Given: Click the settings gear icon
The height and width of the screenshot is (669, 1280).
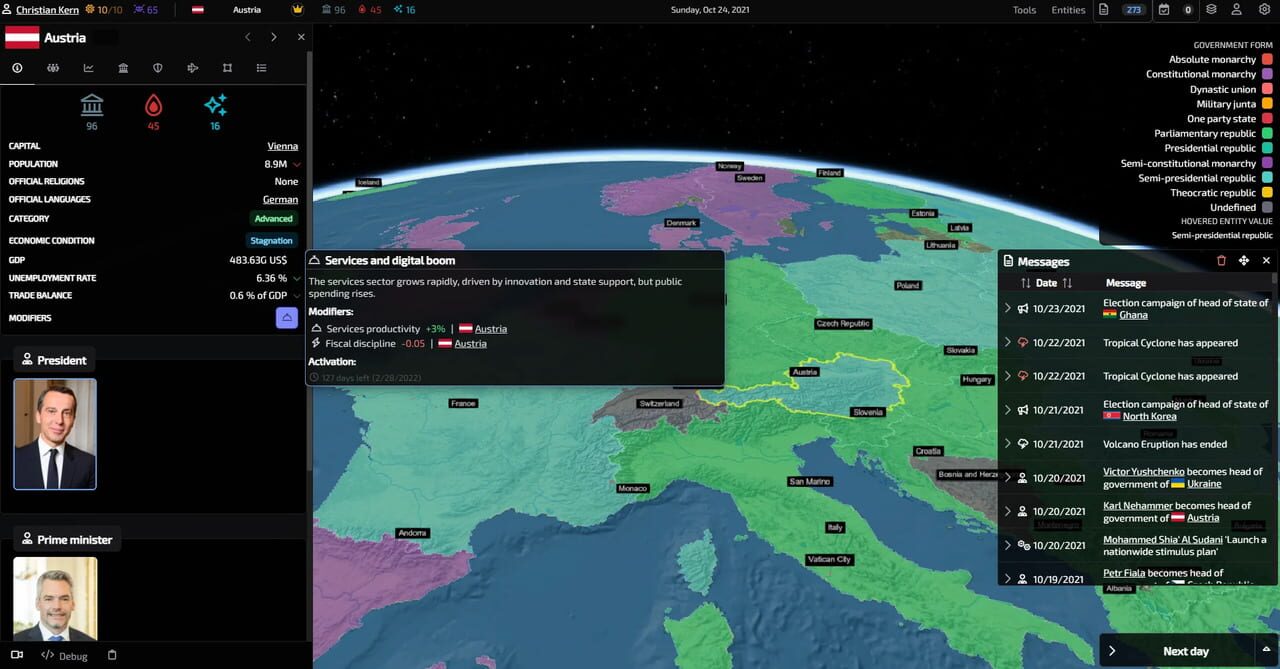Looking at the screenshot, I should [x=1264, y=10].
